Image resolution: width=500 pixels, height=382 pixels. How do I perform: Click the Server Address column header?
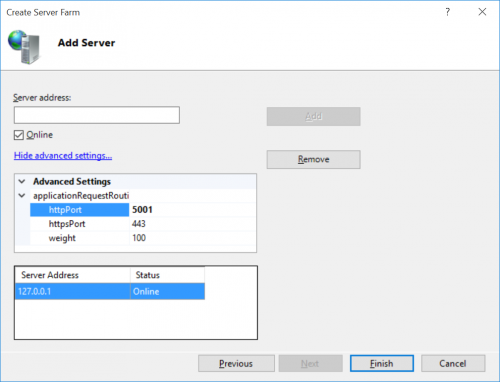(x=73, y=275)
